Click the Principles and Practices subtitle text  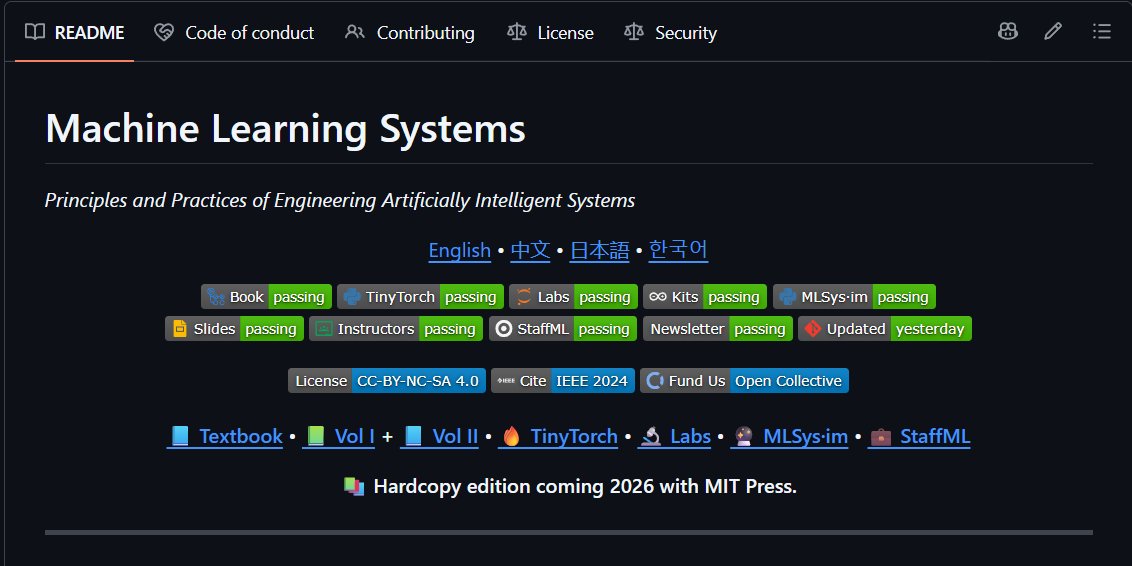click(x=340, y=201)
